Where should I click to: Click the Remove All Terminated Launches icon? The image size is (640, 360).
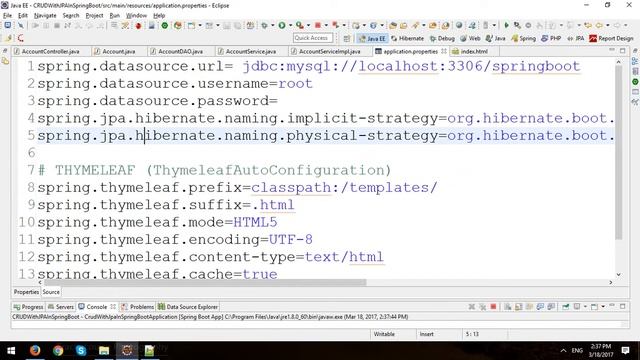pyautogui.click(x=482, y=307)
